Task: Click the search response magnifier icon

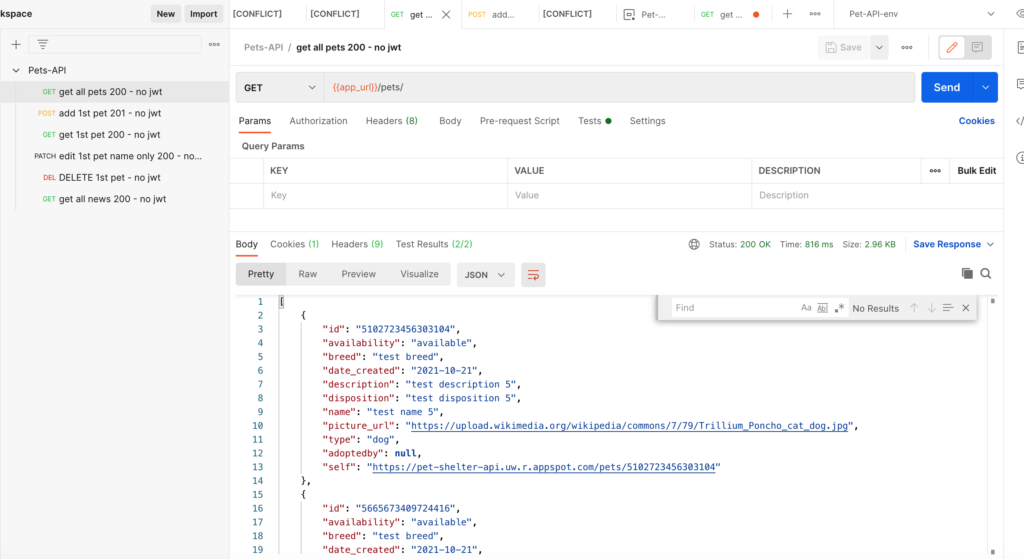Action: (986, 274)
